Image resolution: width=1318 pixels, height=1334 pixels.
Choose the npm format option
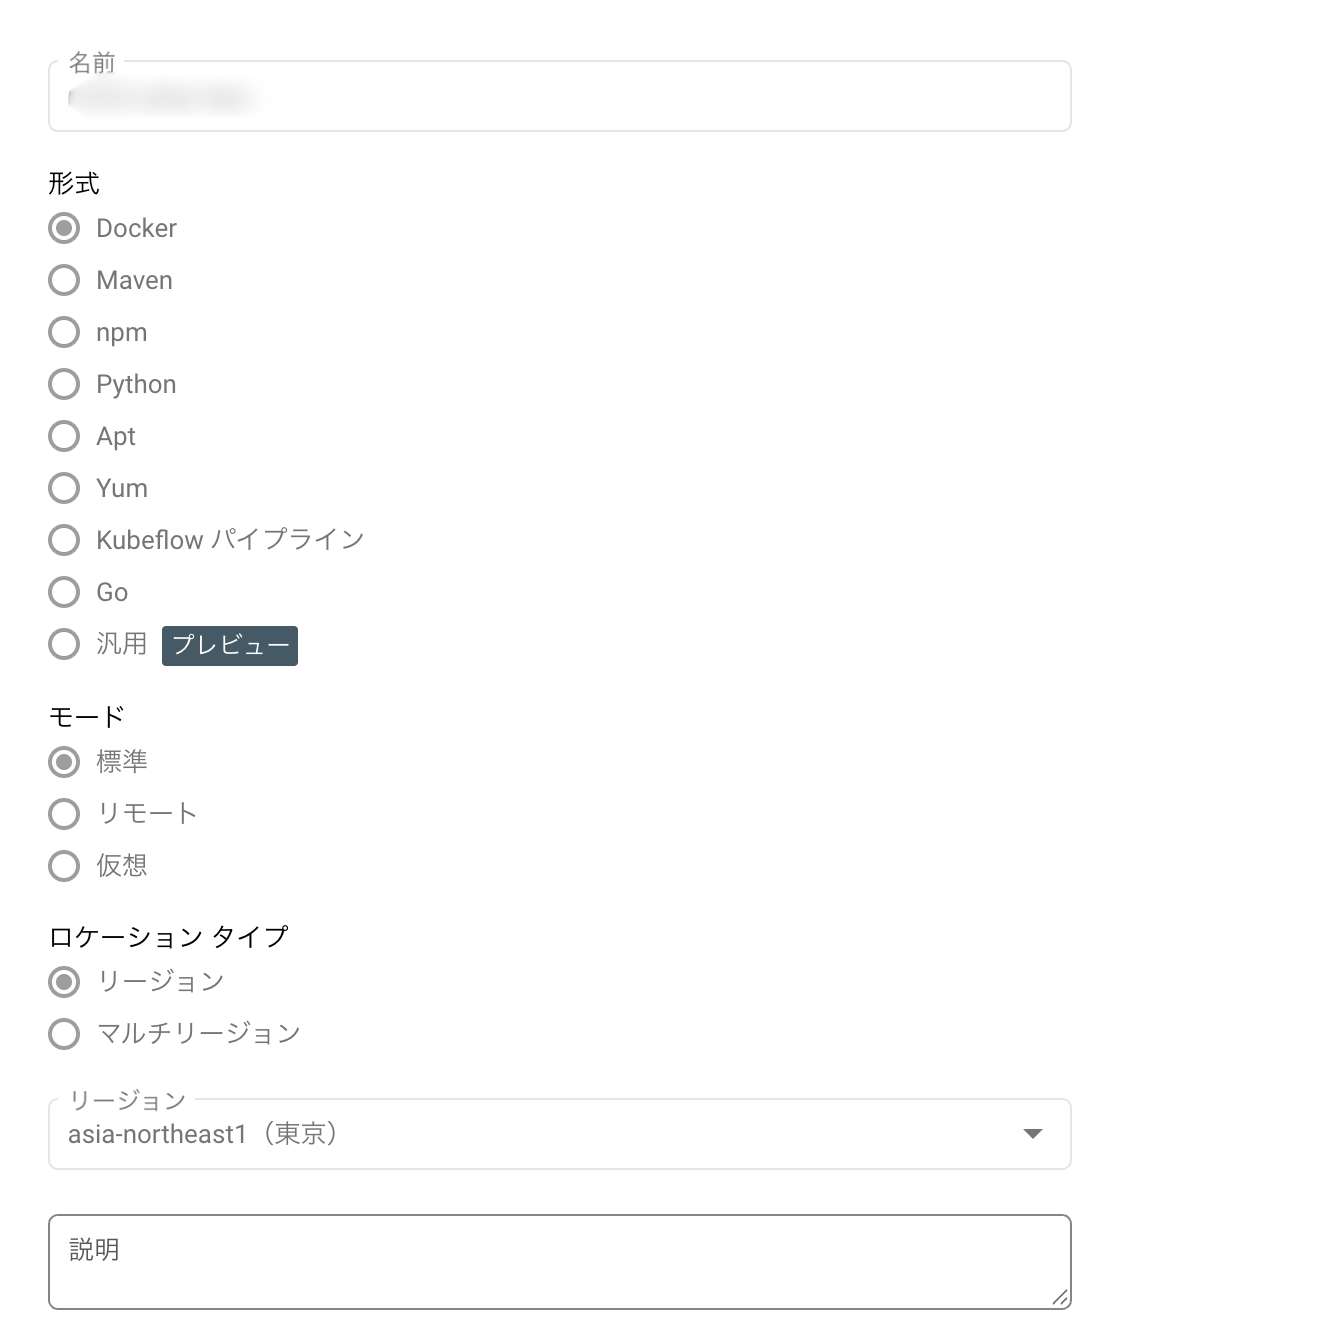click(x=64, y=332)
